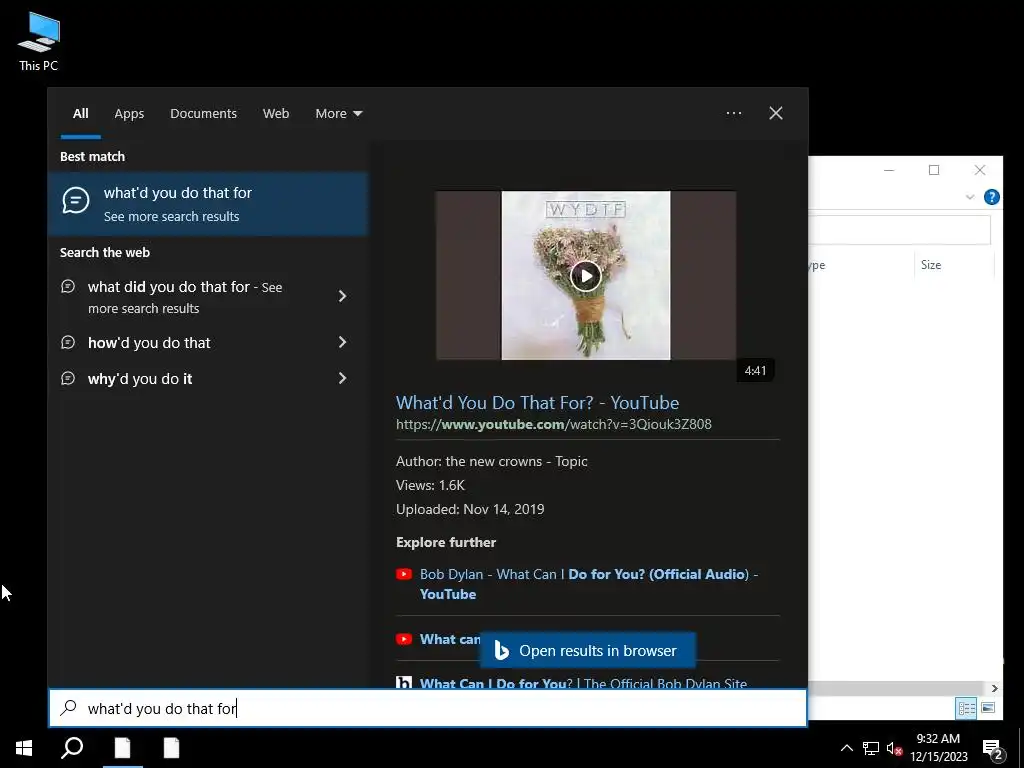Image resolution: width=1024 pixels, height=768 pixels.
Task: Switch Explorer to details view icon
Action: 967,708
